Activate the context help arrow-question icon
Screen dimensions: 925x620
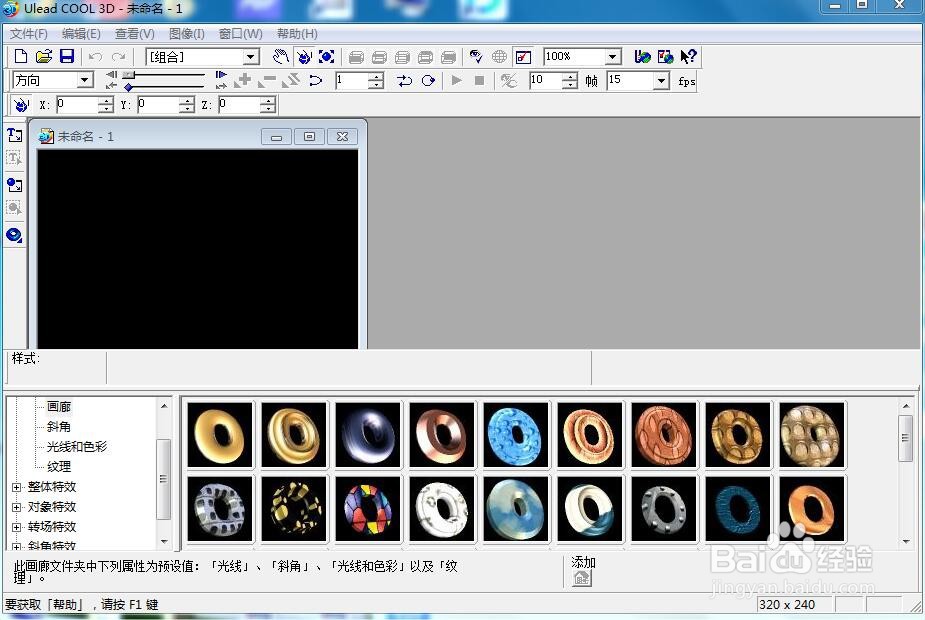point(688,57)
